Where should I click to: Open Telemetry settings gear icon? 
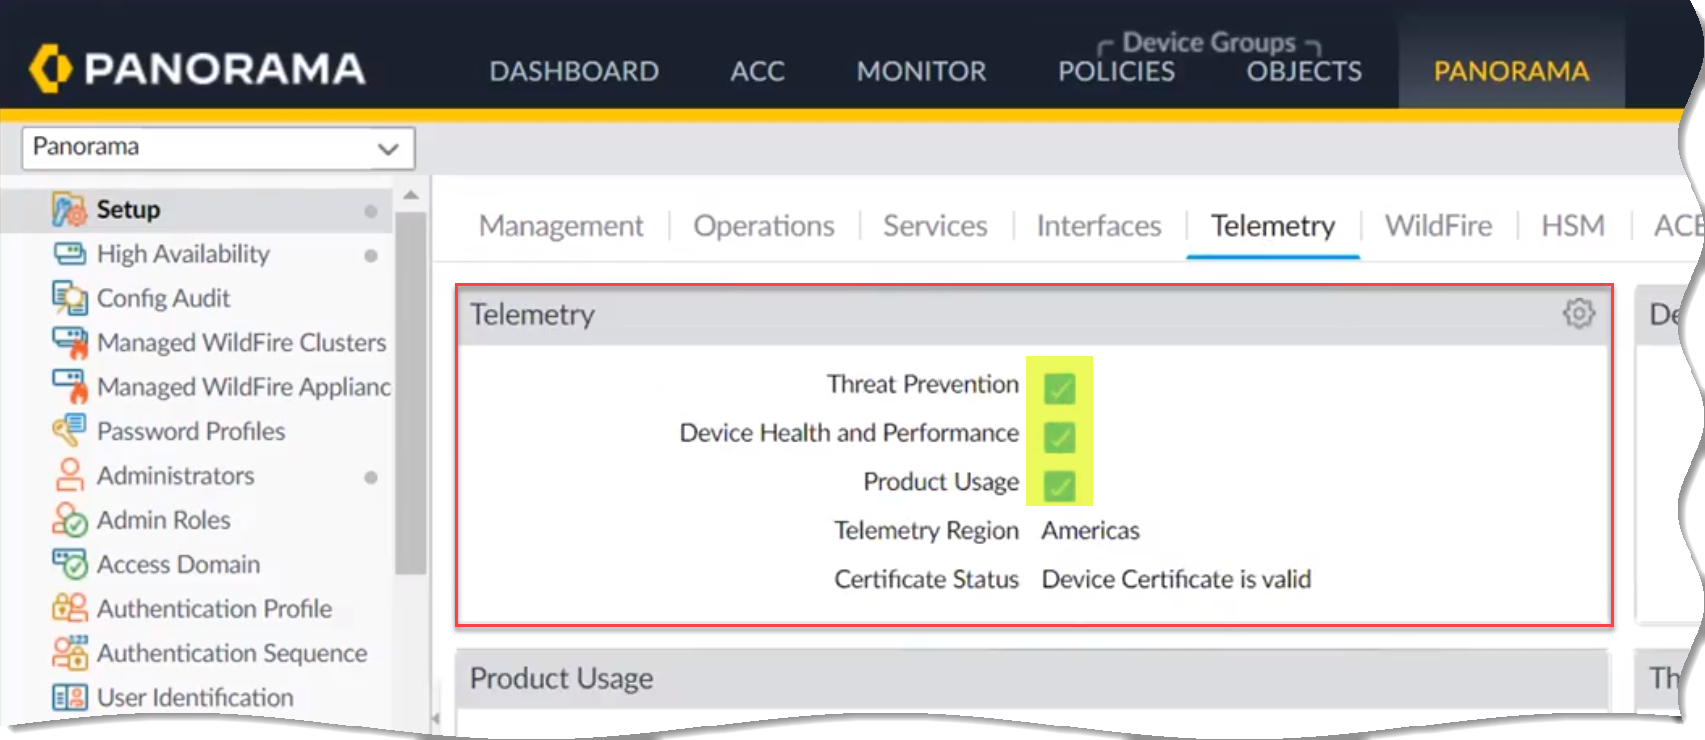[x=1578, y=314]
